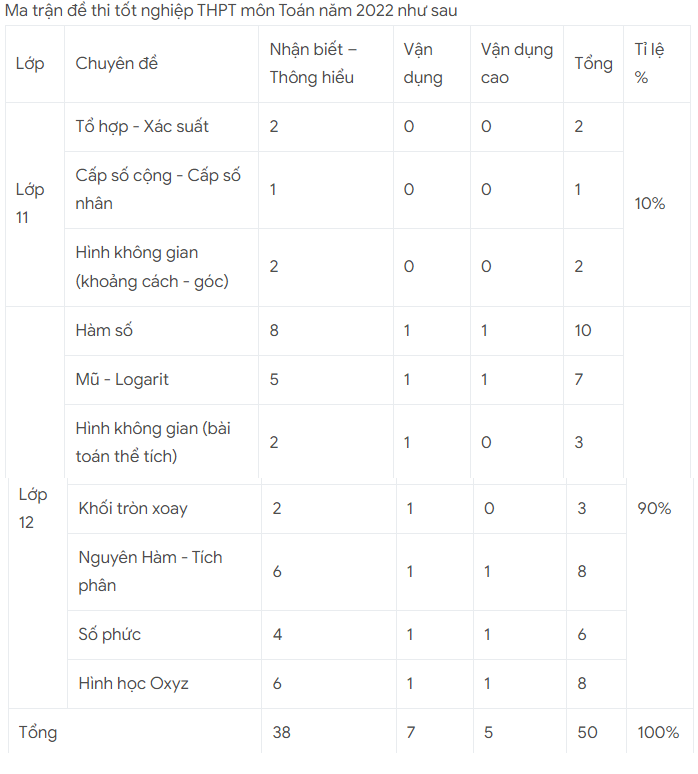This screenshot has width=698, height=774.
Task: Click the "Hàm số" topic cell
Action: [104, 330]
